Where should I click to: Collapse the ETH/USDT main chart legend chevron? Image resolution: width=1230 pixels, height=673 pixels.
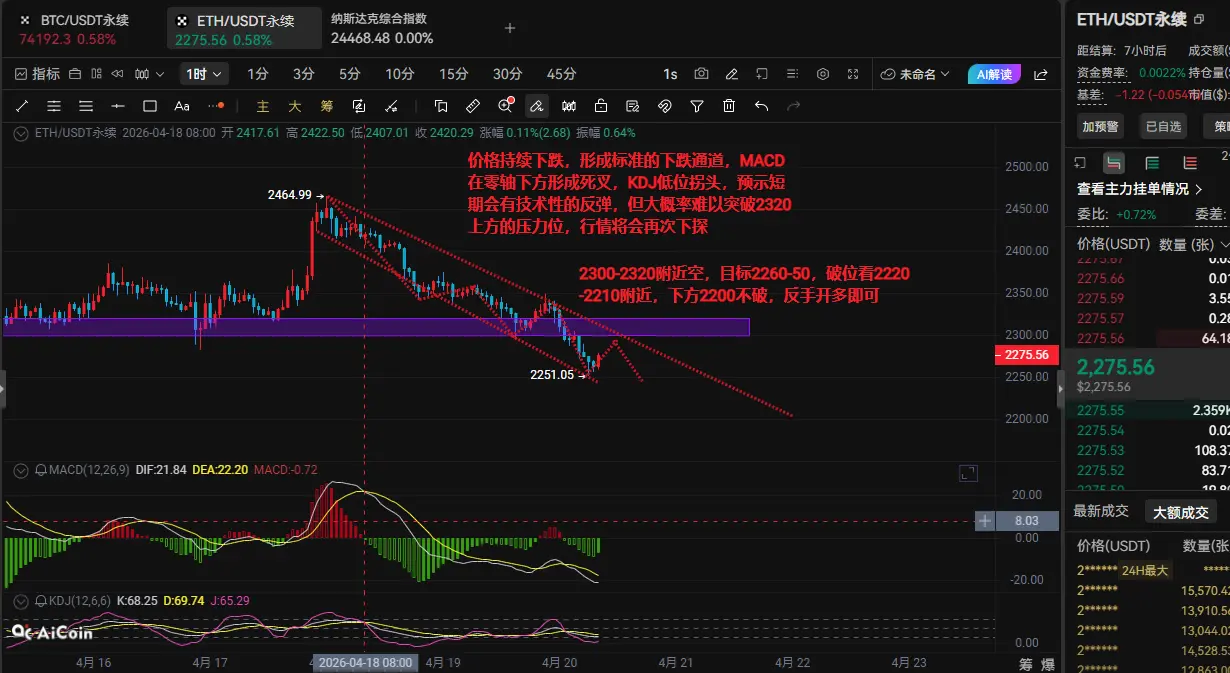pyautogui.click(x=22, y=132)
